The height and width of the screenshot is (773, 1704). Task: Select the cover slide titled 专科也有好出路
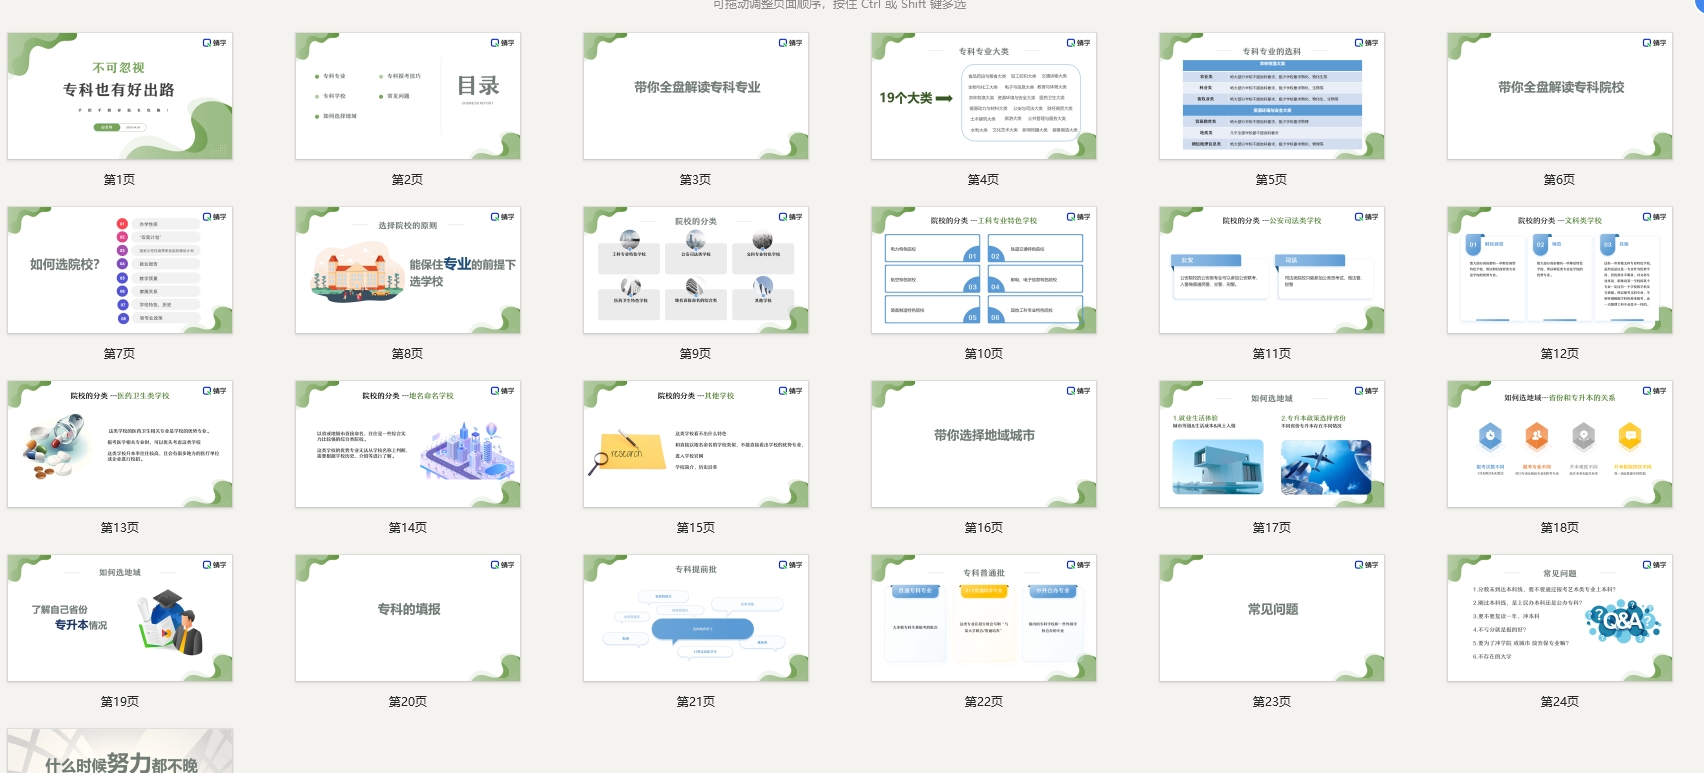click(120, 96)
